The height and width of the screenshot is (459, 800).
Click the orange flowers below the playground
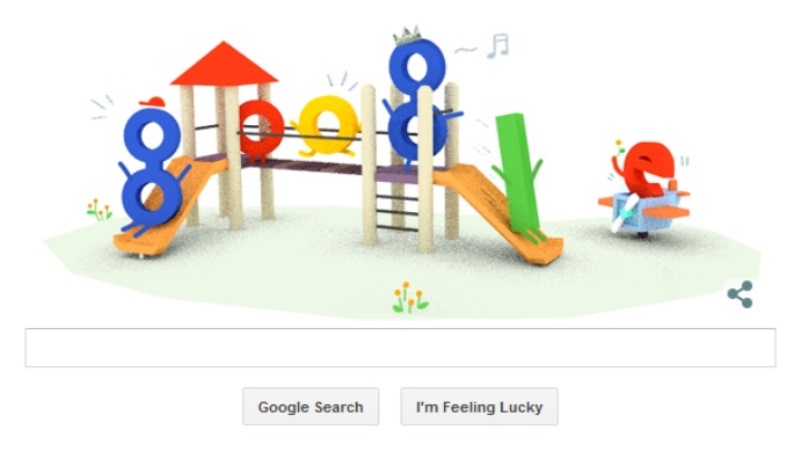[x=410, y=297]
